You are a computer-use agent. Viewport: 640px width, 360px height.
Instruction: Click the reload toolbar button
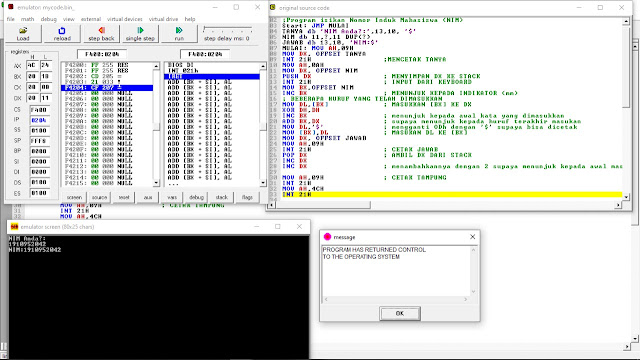click(62, 33)
